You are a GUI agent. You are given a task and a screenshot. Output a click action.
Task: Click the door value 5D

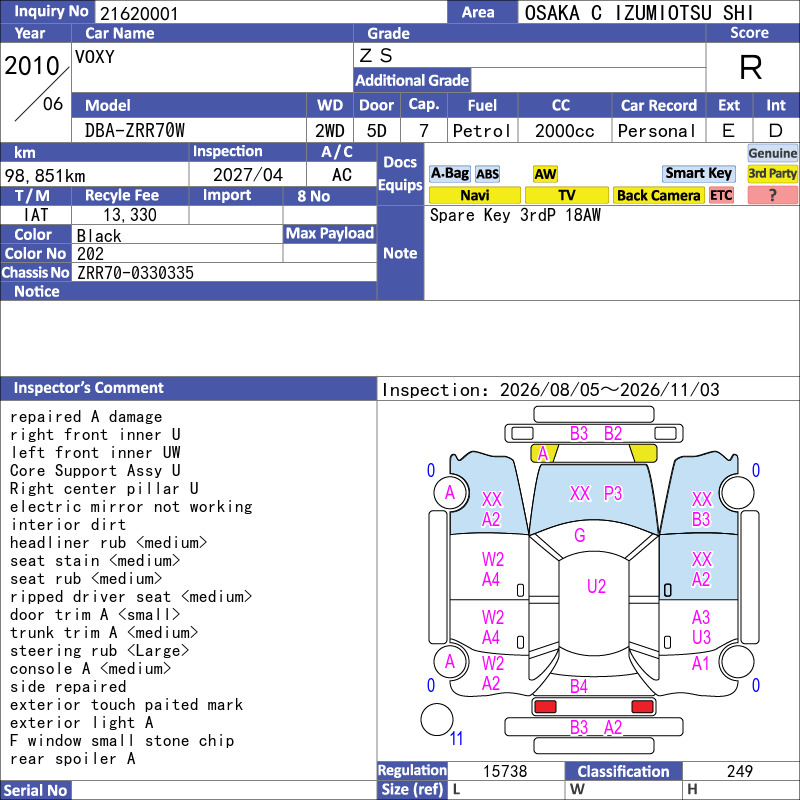pos(377,131)
